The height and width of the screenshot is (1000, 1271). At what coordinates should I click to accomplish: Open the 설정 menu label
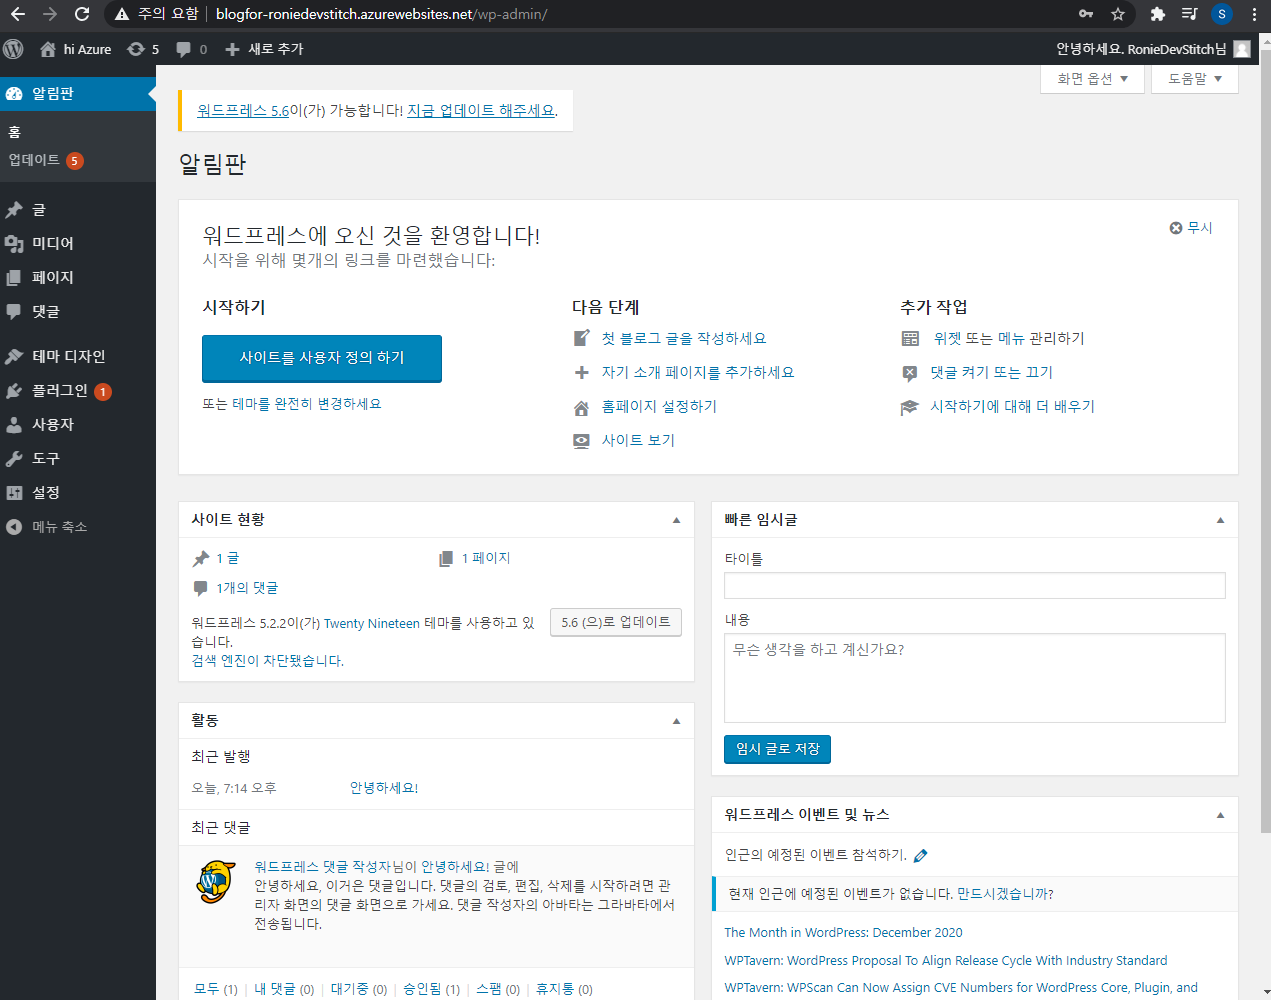(46, 492)
